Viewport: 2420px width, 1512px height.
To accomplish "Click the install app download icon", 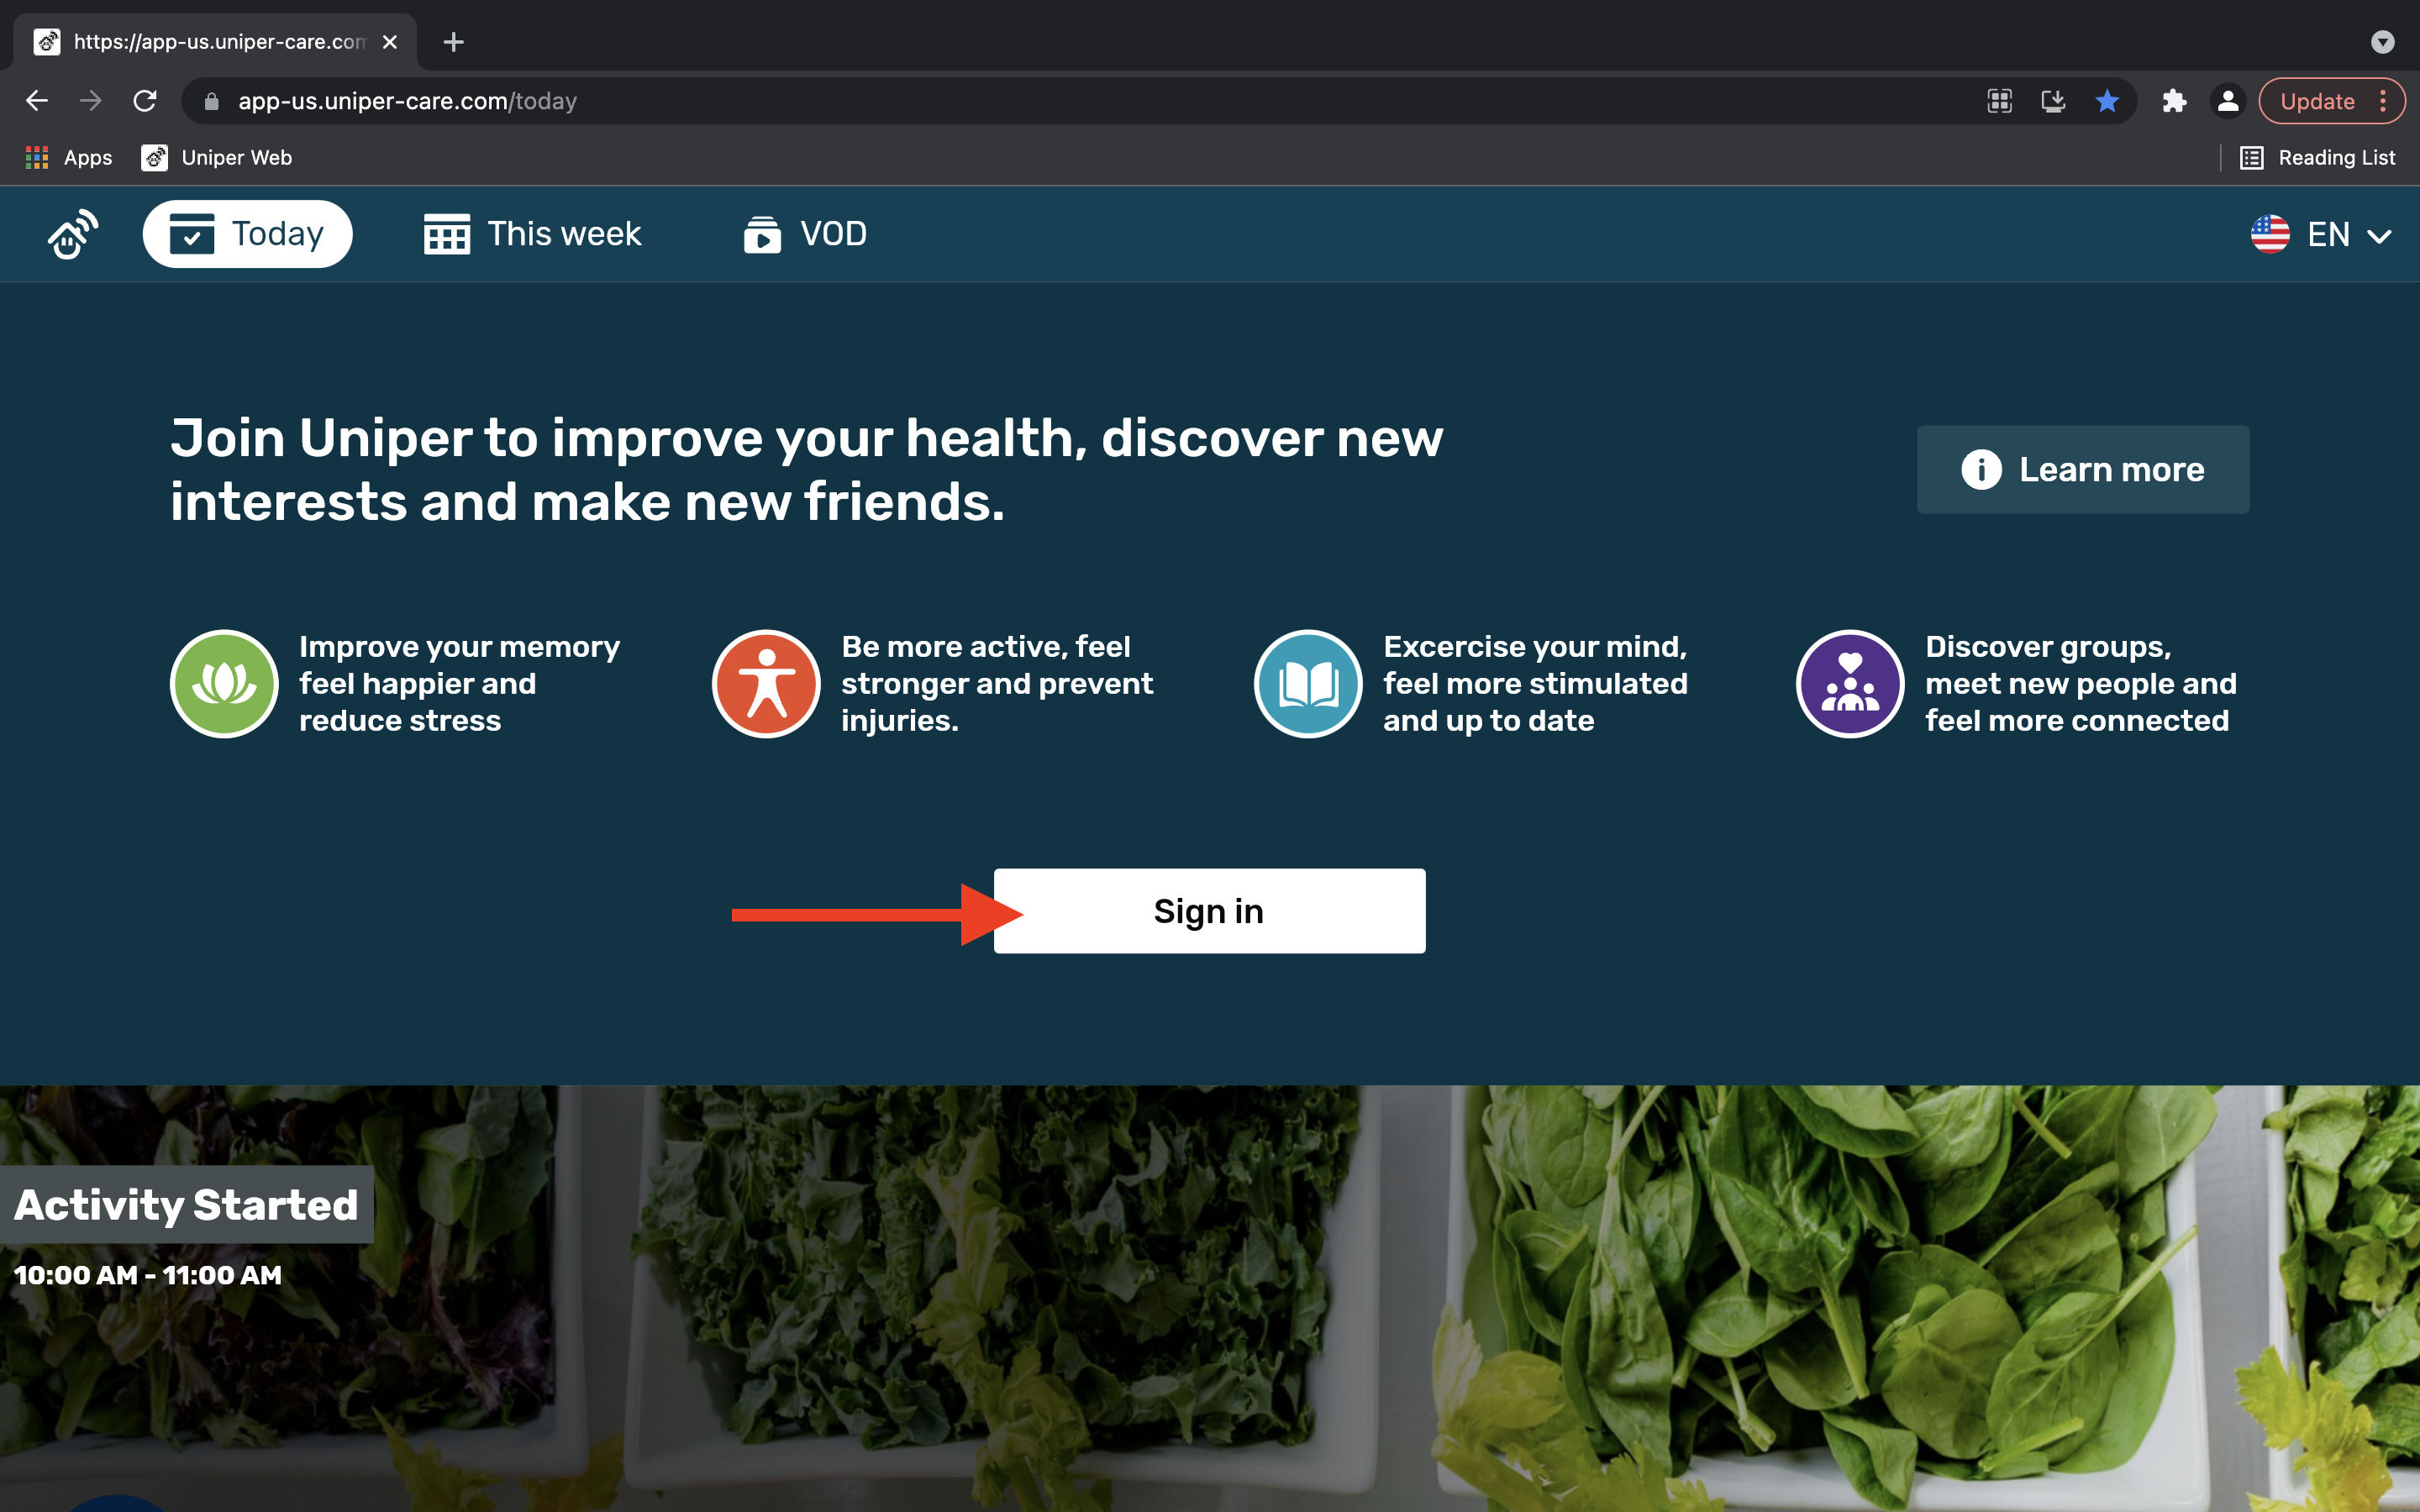I will [2053, 101].
